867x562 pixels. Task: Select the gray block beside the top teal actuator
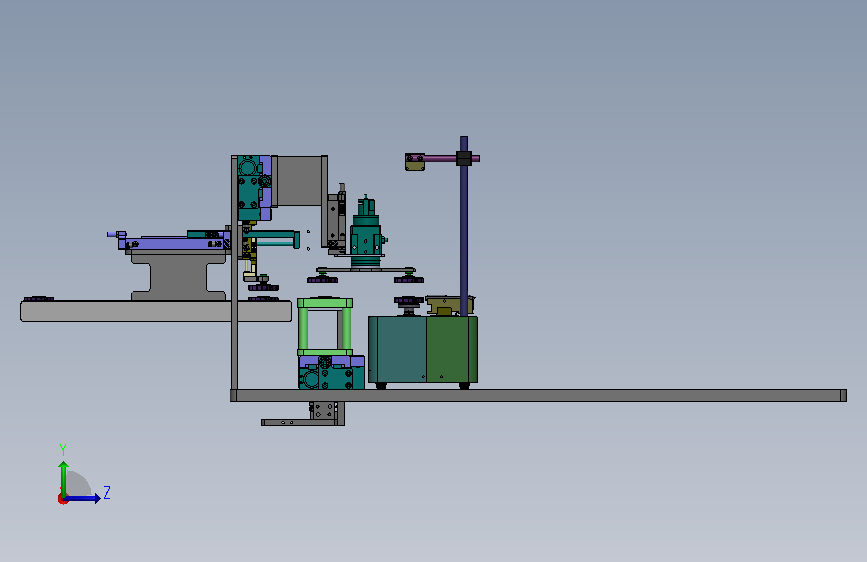tap(299, 181)
